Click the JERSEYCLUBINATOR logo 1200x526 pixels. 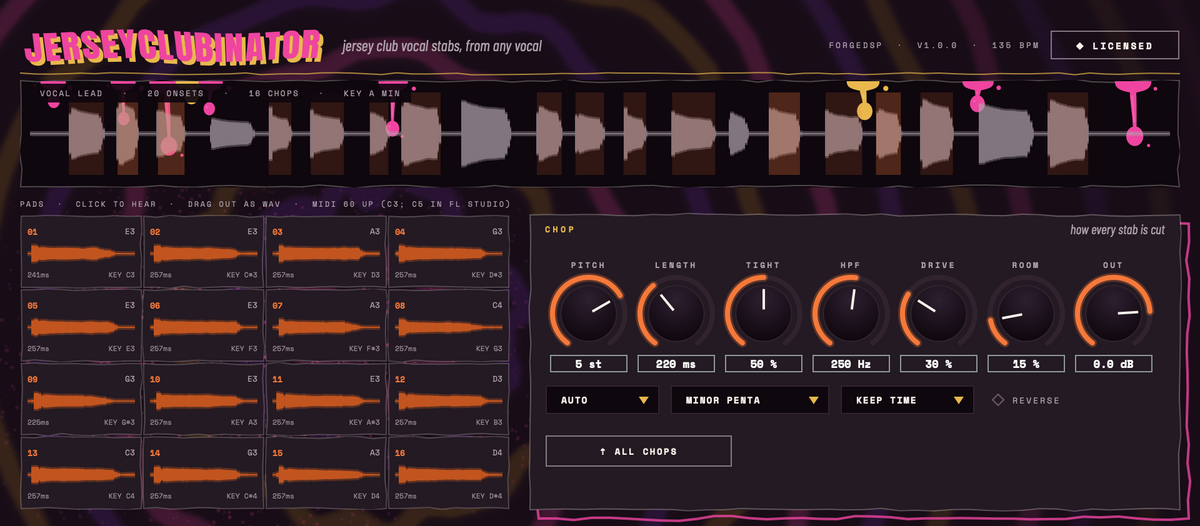point(175,45)
